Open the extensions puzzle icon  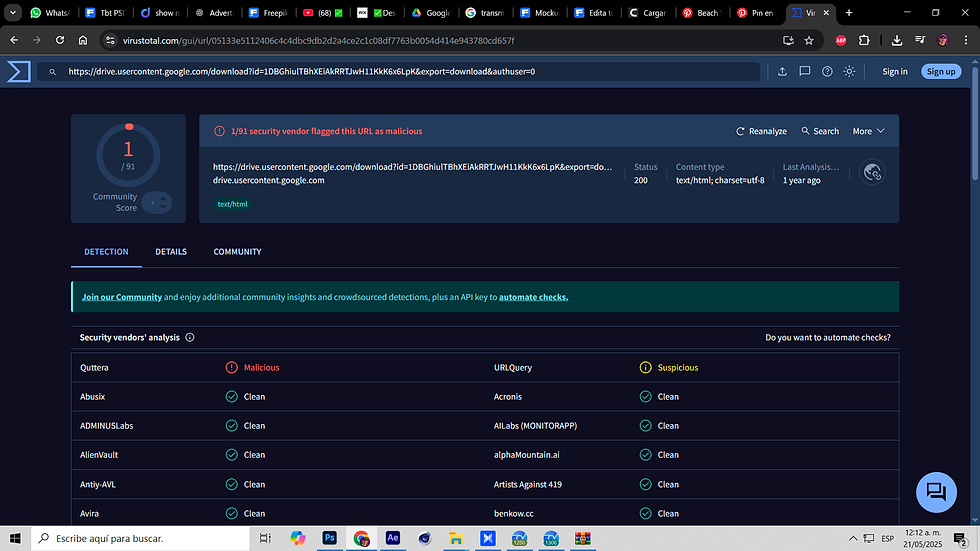coord(864,40)
